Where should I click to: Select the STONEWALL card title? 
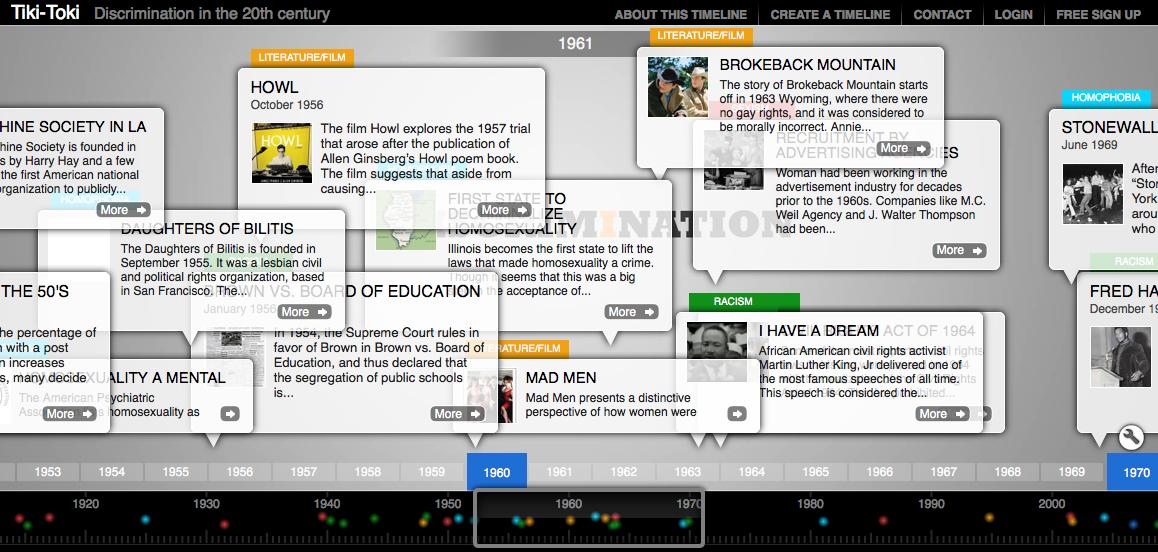pyautogui.click(x=1109, y=127)
